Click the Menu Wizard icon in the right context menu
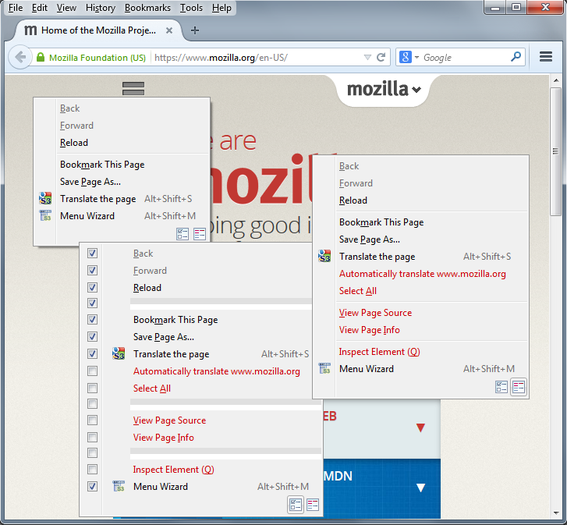The image size is (567, 525). click(324, 368)
